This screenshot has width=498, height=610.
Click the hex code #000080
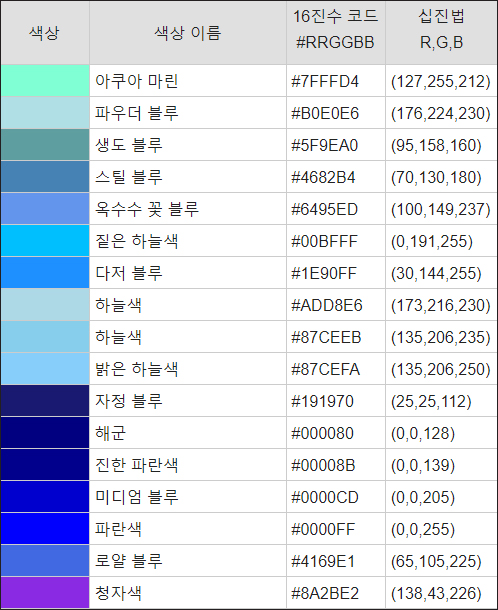323,433
